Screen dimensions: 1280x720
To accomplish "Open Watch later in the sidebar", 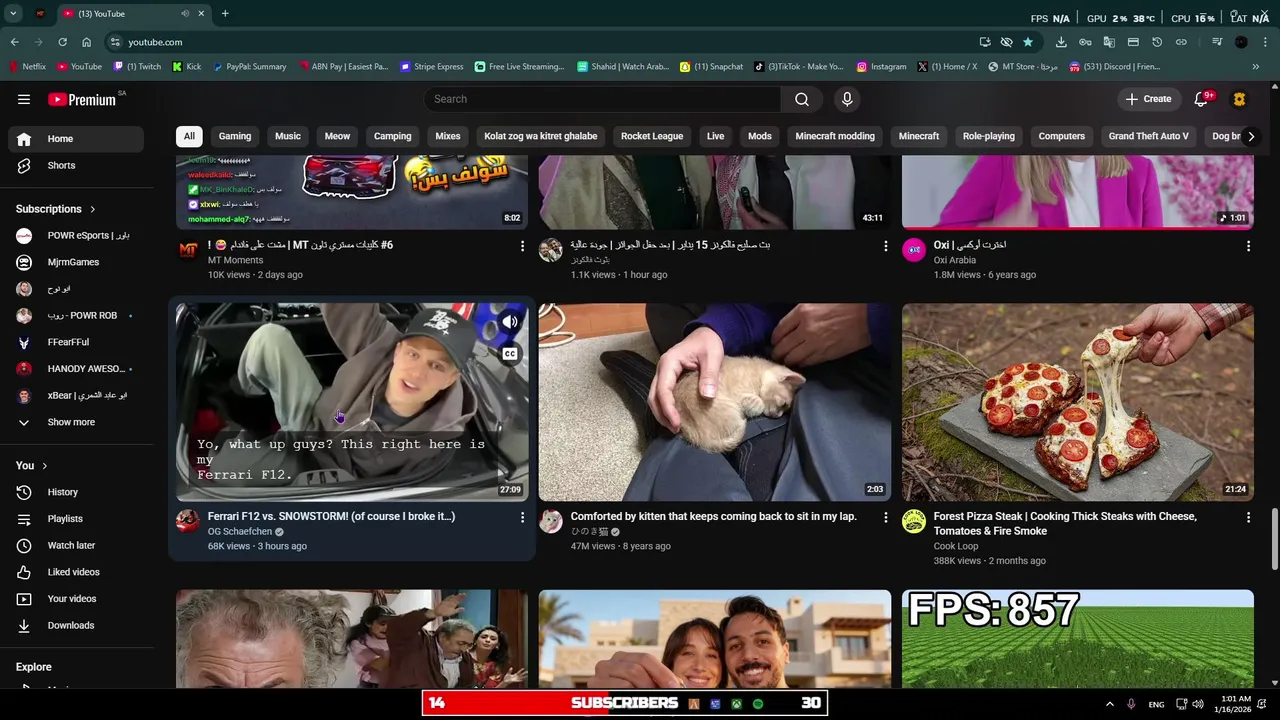I will click(76, 545).
